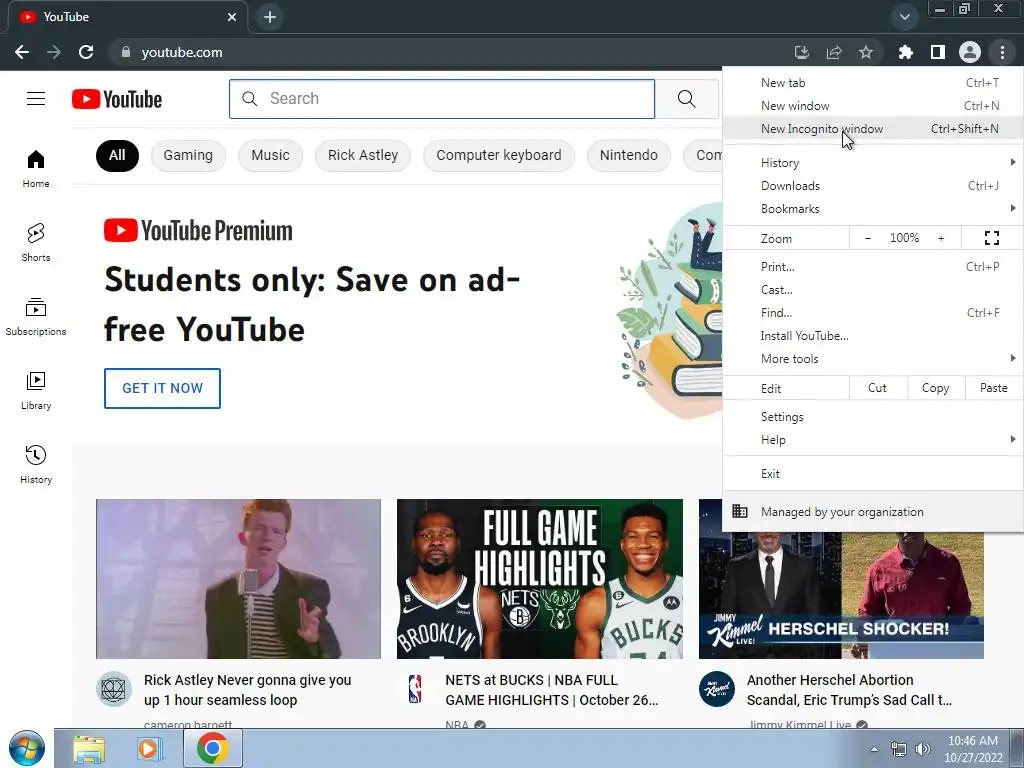This screenshot has height=768, width=1024.
Task: Expand the History submenu
Action: 872,163
